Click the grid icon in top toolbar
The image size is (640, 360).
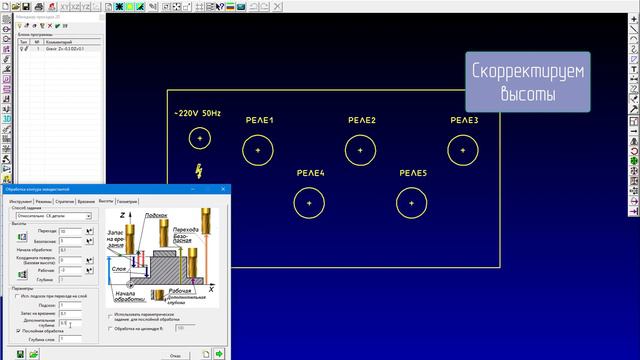[x=200, y=7]
